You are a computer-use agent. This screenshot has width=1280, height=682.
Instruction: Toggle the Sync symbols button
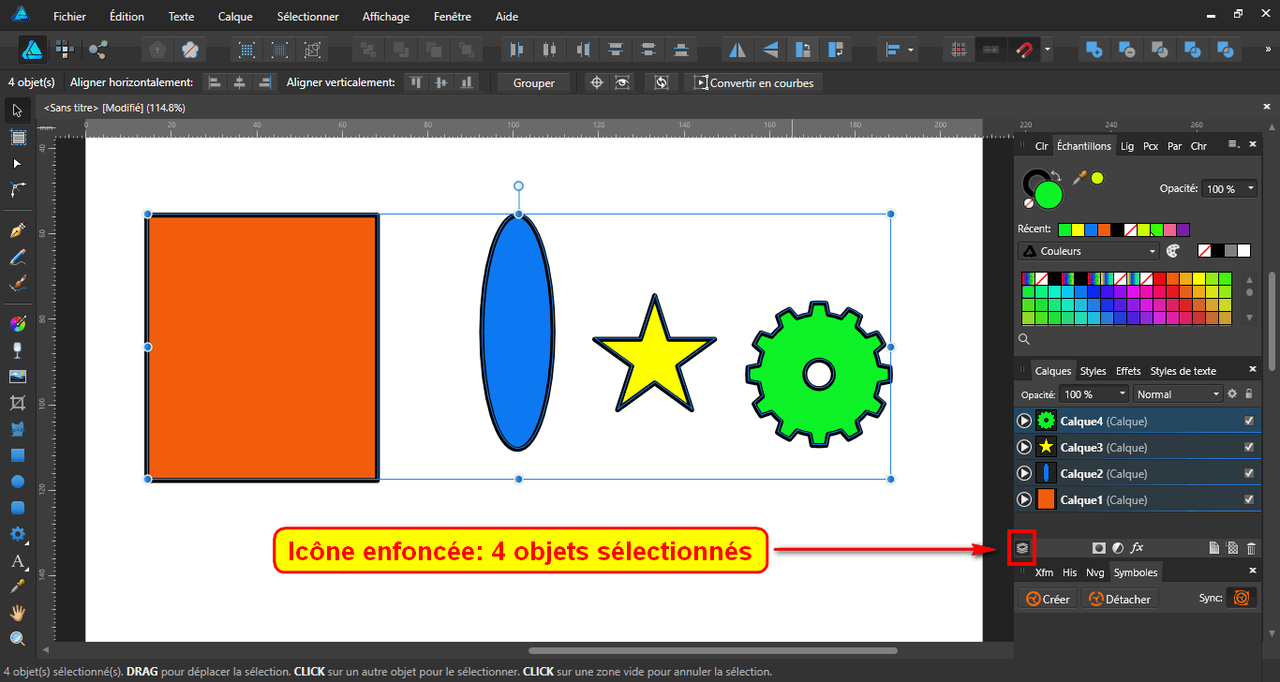click(x=1241, y=598)
